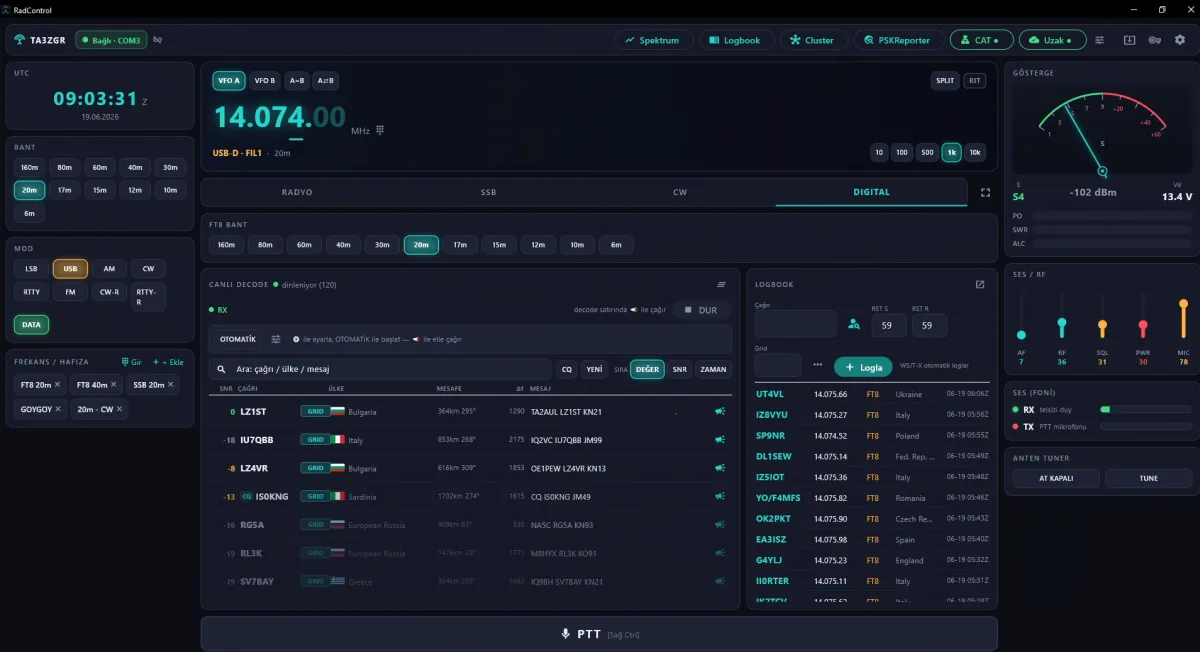This screenshot has height=652, width=1200.
Task: Add a memory with + Ekle
Action: point(167,362)
